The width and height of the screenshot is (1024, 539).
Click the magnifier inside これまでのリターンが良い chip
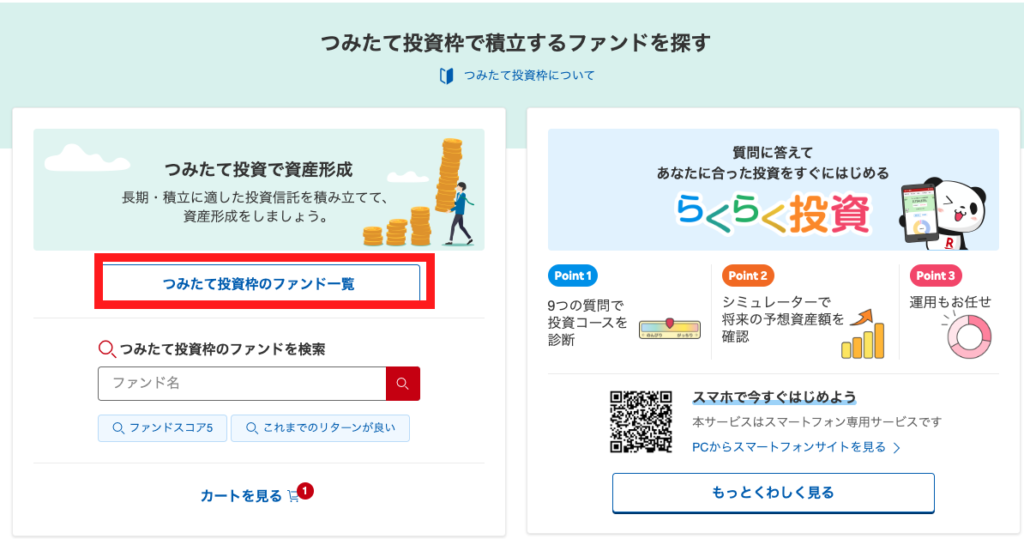tap(251, 429)
